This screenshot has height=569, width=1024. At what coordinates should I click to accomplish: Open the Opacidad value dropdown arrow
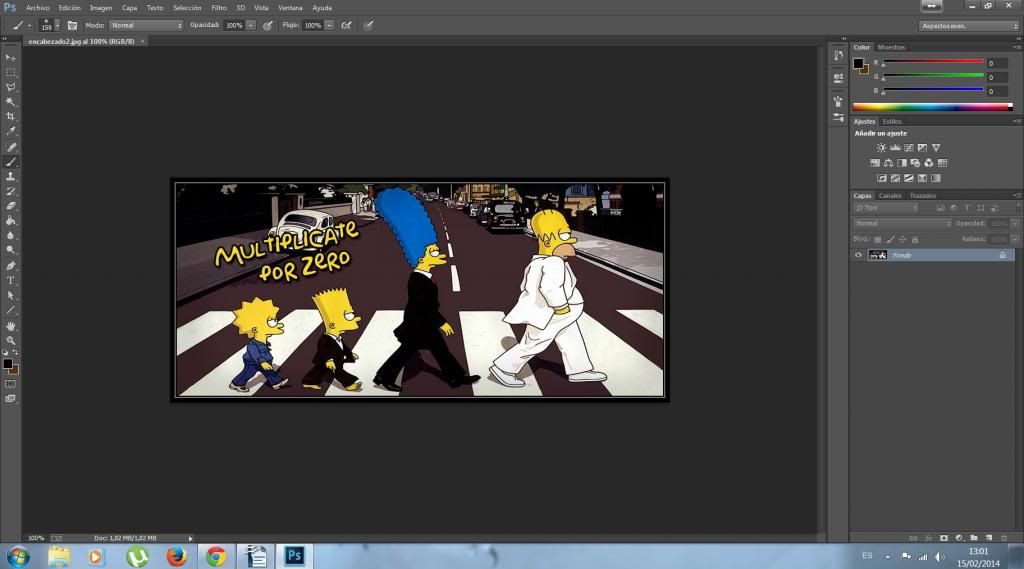[250, 25]
